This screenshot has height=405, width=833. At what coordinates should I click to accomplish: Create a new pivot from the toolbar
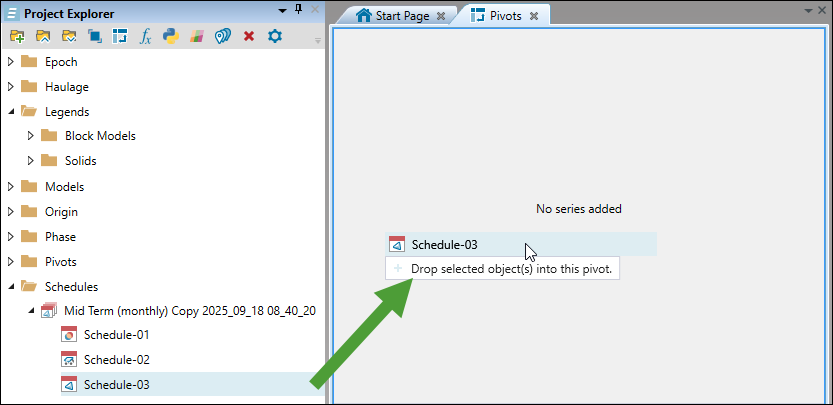[120, 37]
